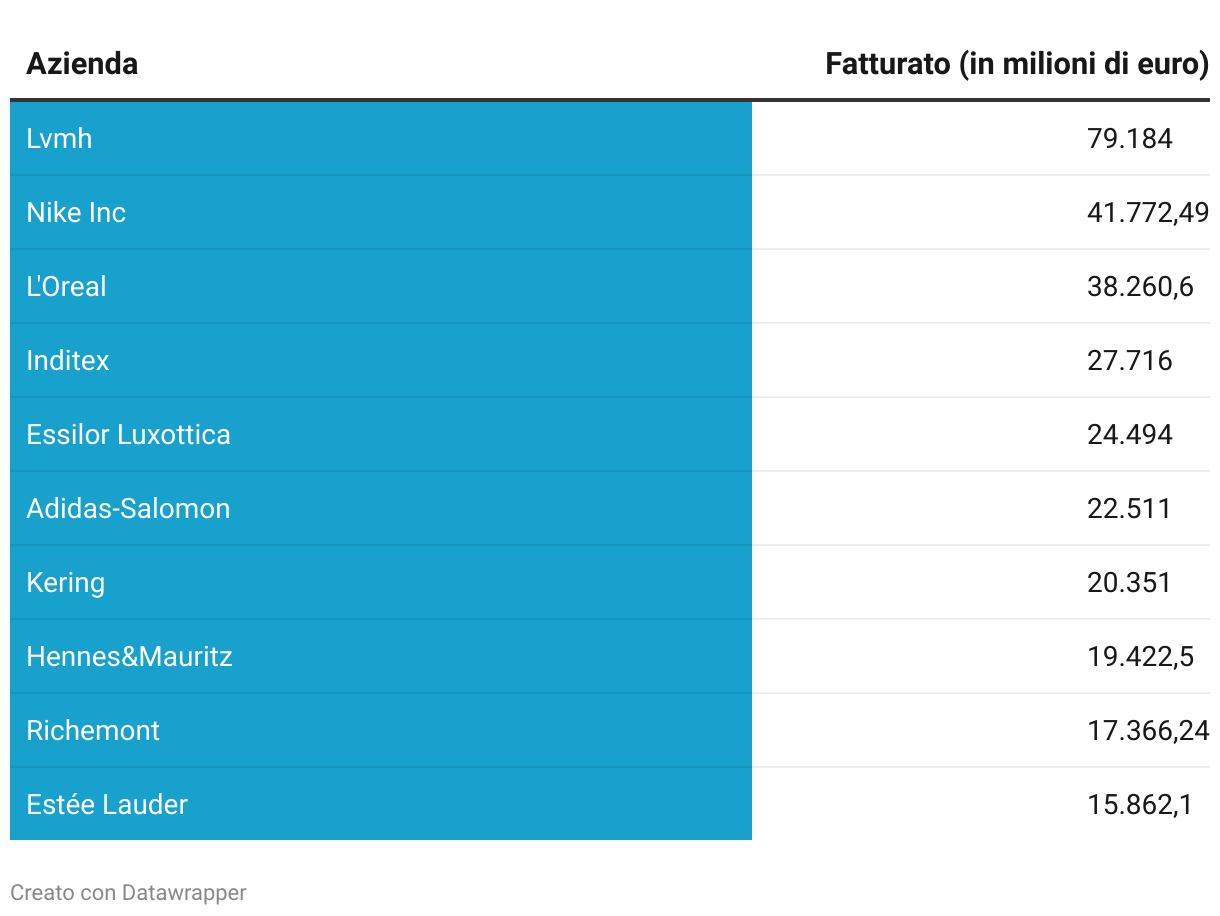Select the 41.772,49 revenue figure
The height and width of the screenshot is (916, 1220).
(1147, 212)
